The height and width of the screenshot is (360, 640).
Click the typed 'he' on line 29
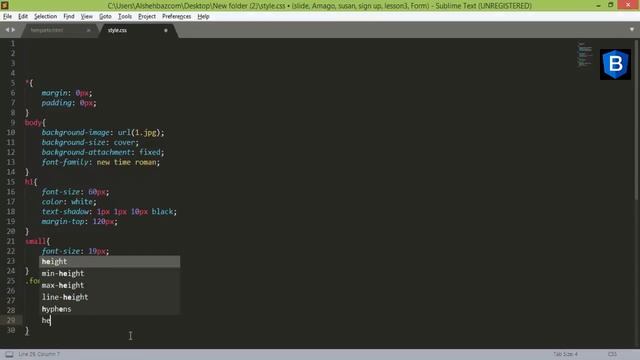46,320
